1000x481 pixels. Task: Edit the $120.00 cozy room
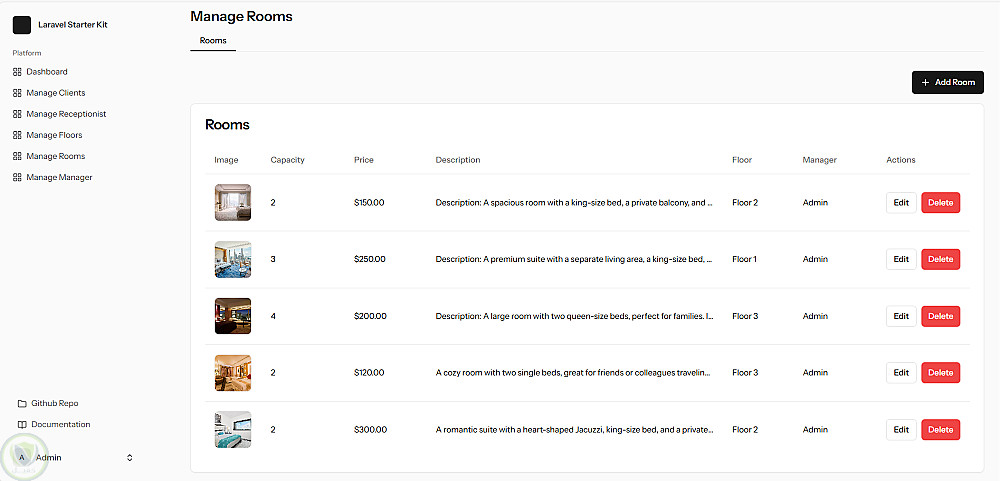(901, 373)
